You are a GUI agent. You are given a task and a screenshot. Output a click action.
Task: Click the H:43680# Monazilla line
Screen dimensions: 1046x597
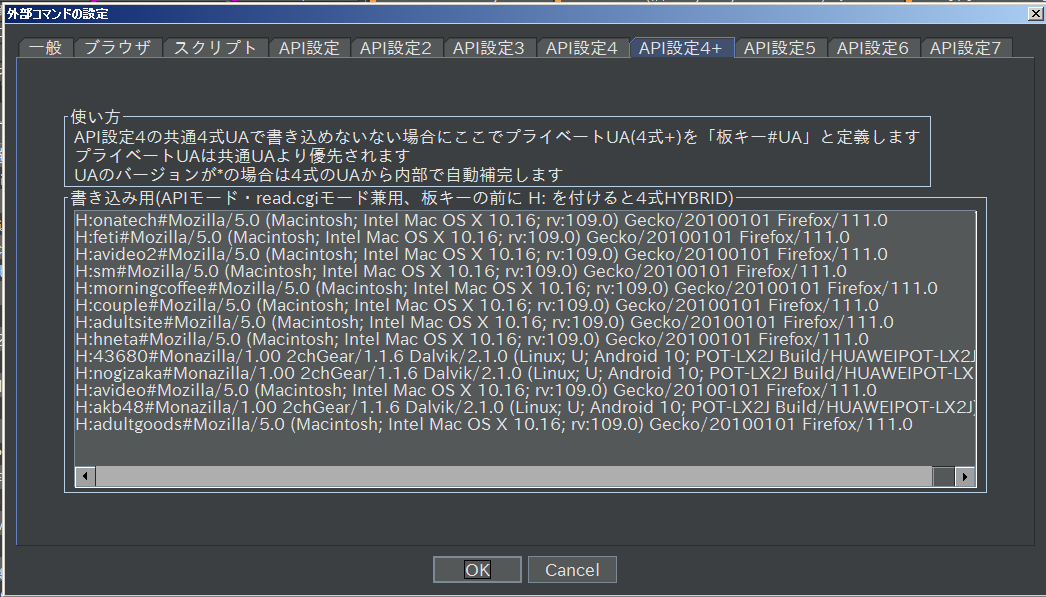point(525,356)
